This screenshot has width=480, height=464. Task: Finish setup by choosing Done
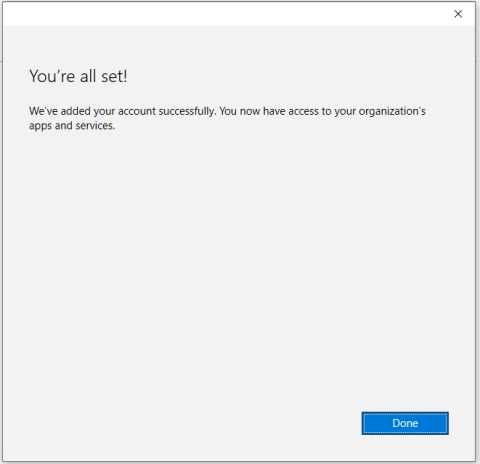pos(405,423)
